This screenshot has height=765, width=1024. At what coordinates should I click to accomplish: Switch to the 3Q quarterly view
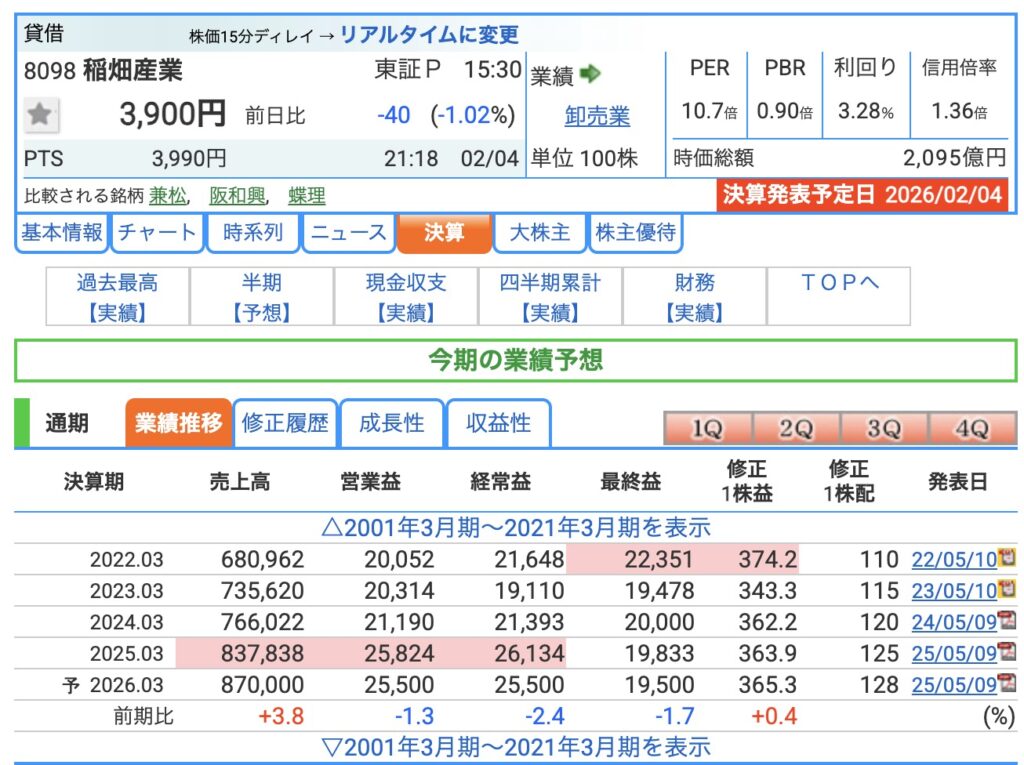point(884,428)
